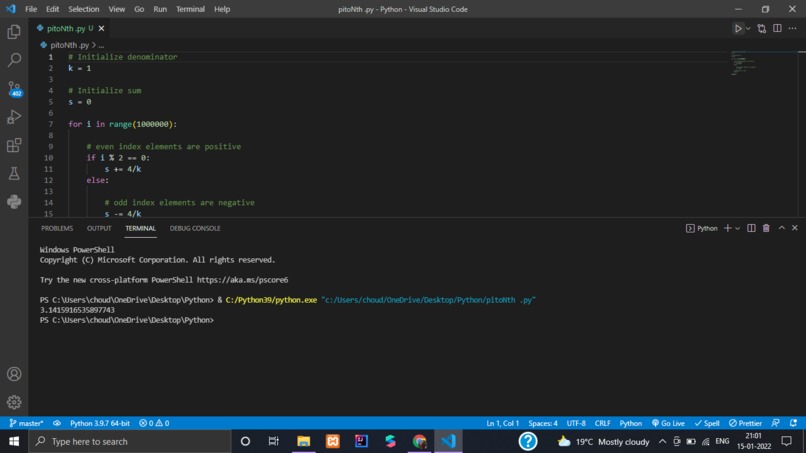Expand the run button dropdown arrow
Viewport: 806px width, 453px height.
click(x=748, y=29)
